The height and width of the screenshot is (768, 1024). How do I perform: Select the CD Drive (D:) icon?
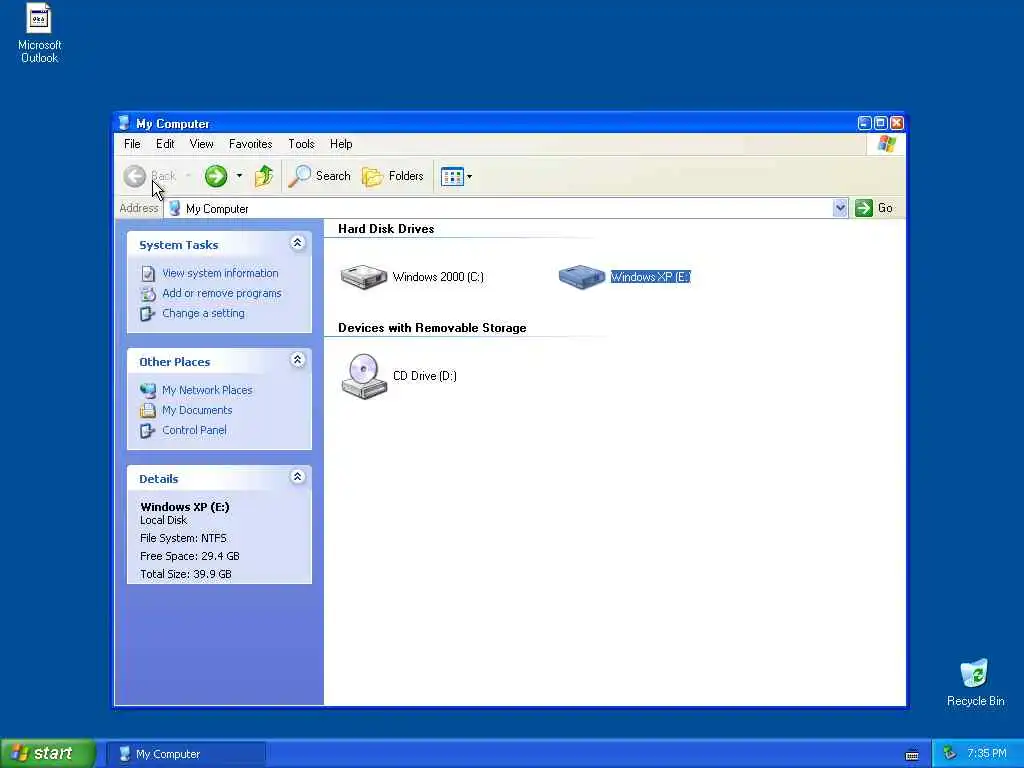click(364, 376)
